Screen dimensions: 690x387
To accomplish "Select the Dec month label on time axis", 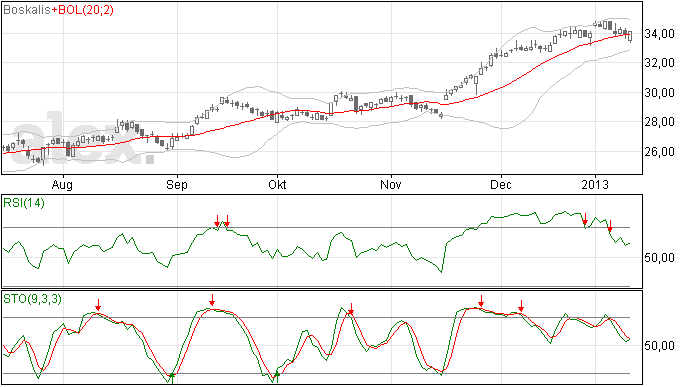I will coord(501,184).
